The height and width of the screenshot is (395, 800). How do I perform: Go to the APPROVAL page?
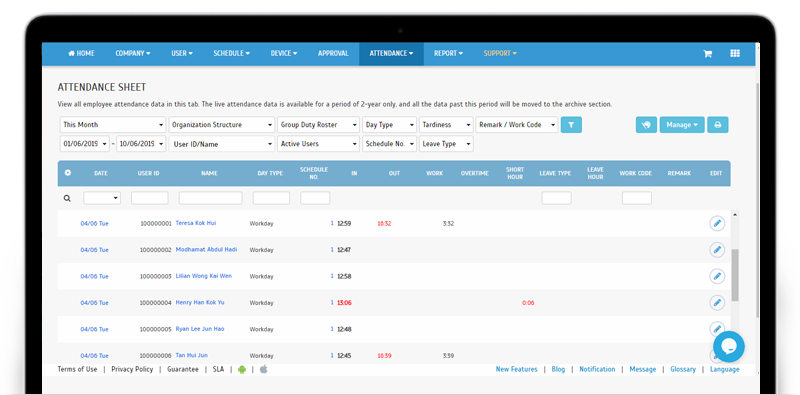[333, 54]
